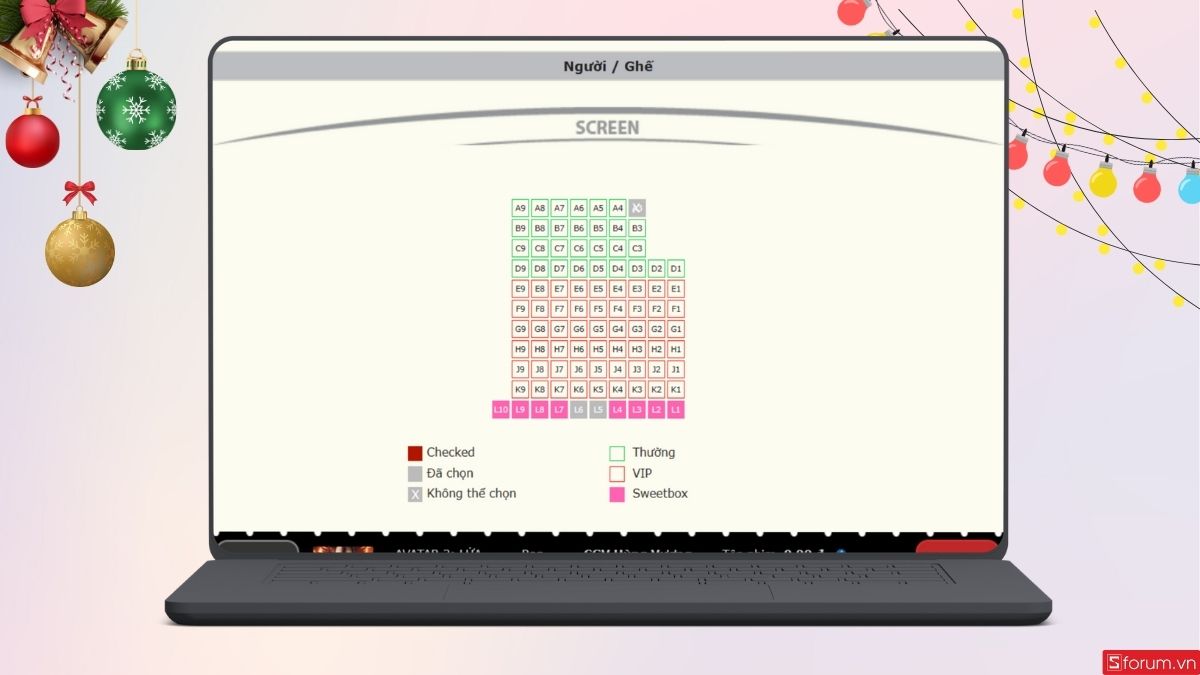The width and height of the screenshot is (1200, 675).
Task: Pick VIP seat G4
Action: pyautogui.click(x=618, y=329)
